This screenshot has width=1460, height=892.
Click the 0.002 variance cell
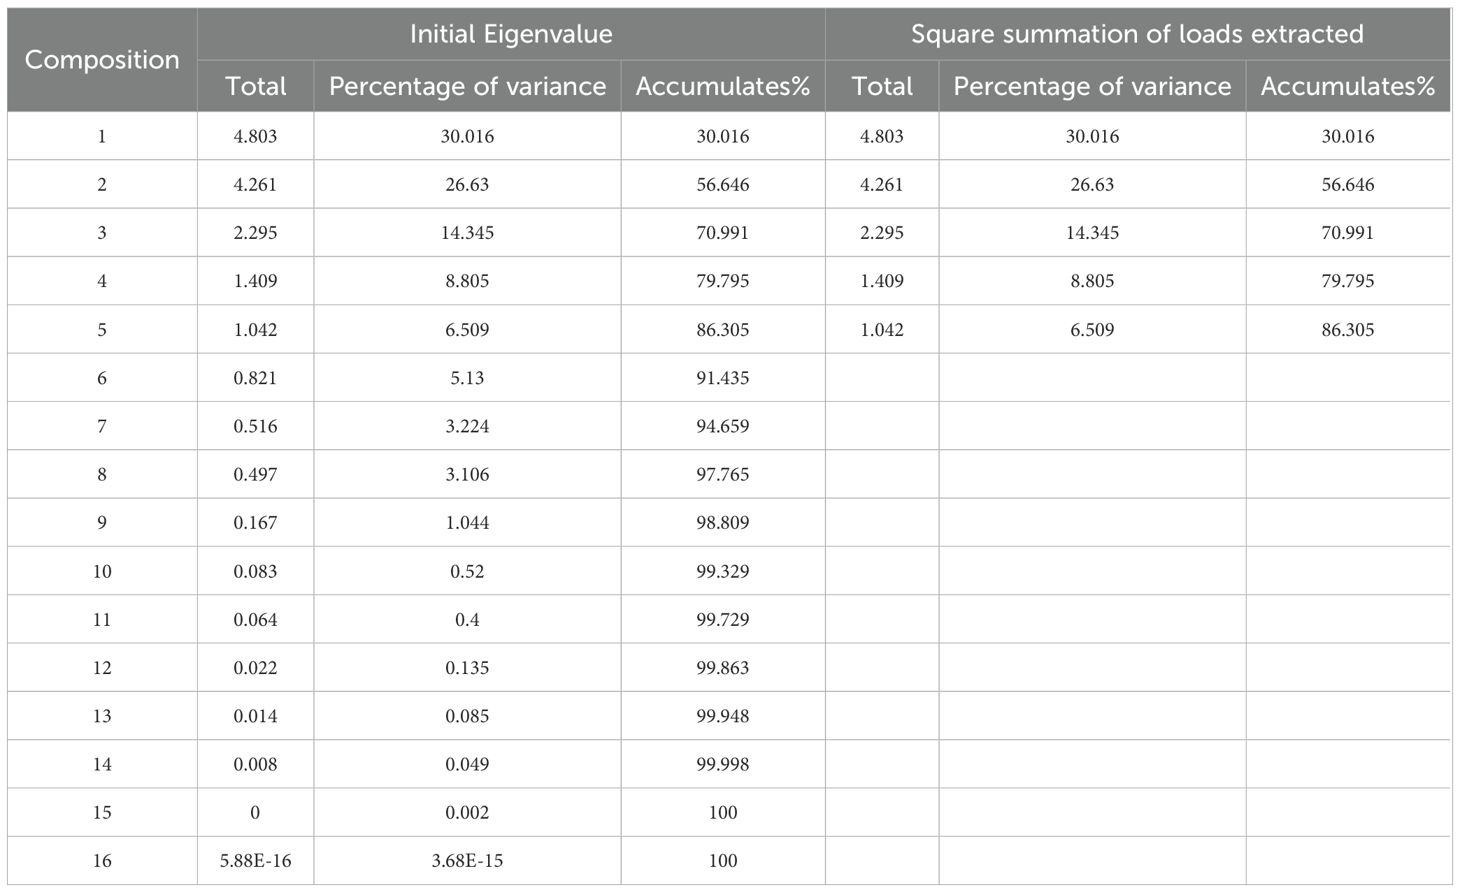point(467,812)
